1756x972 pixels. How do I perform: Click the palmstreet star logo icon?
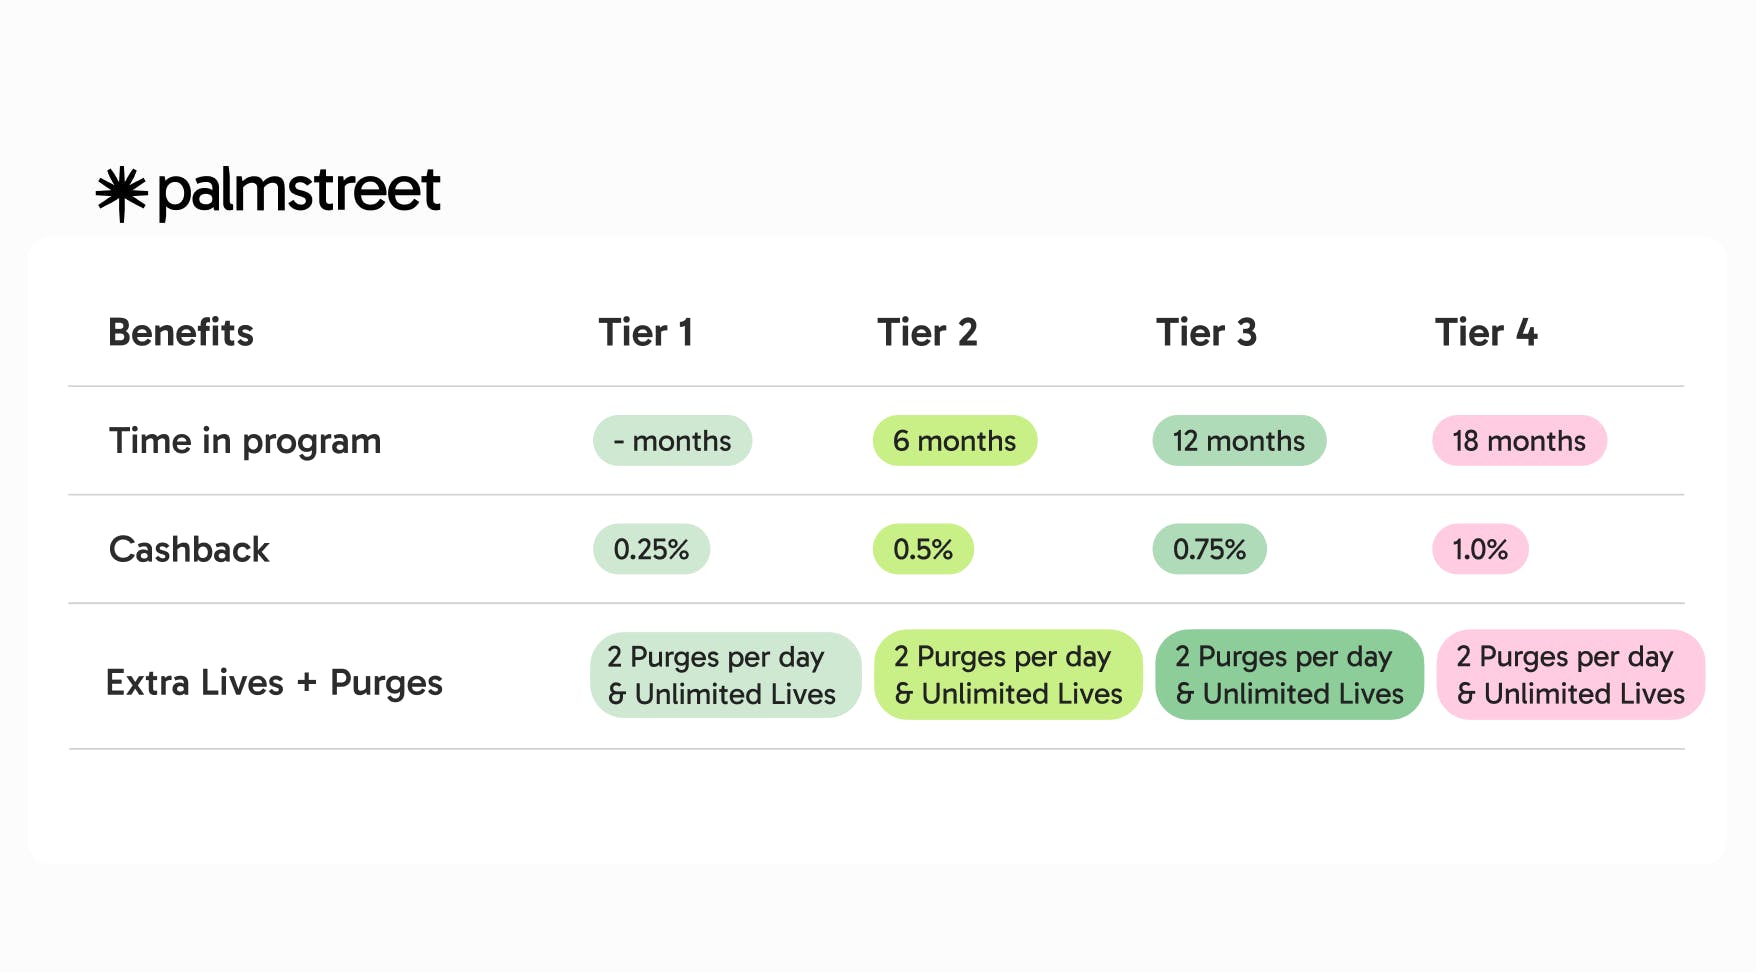122,193
